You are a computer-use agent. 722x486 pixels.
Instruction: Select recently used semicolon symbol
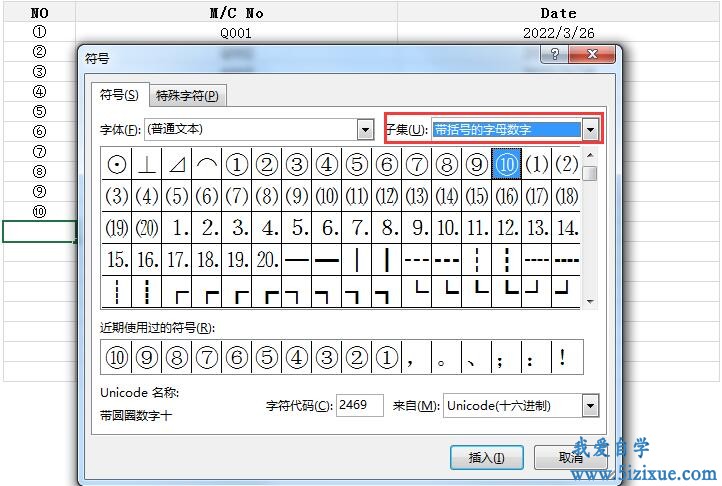click(507, 357)
